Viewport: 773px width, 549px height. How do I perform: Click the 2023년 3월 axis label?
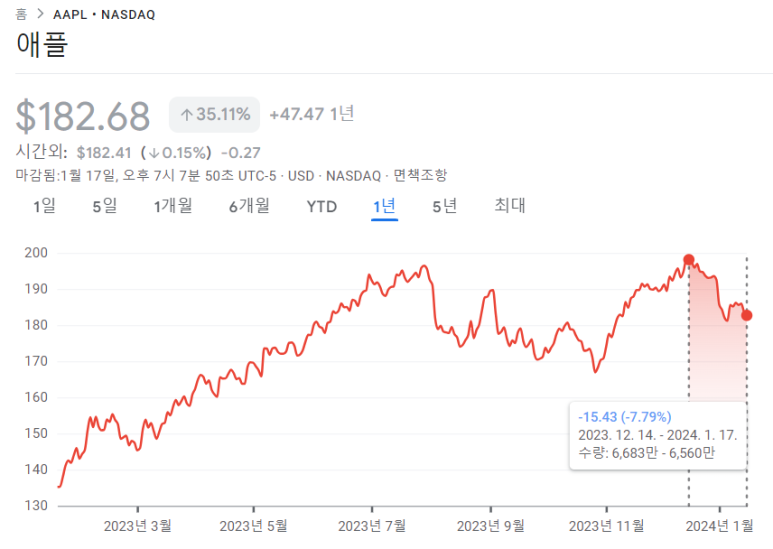click(138, 526)
